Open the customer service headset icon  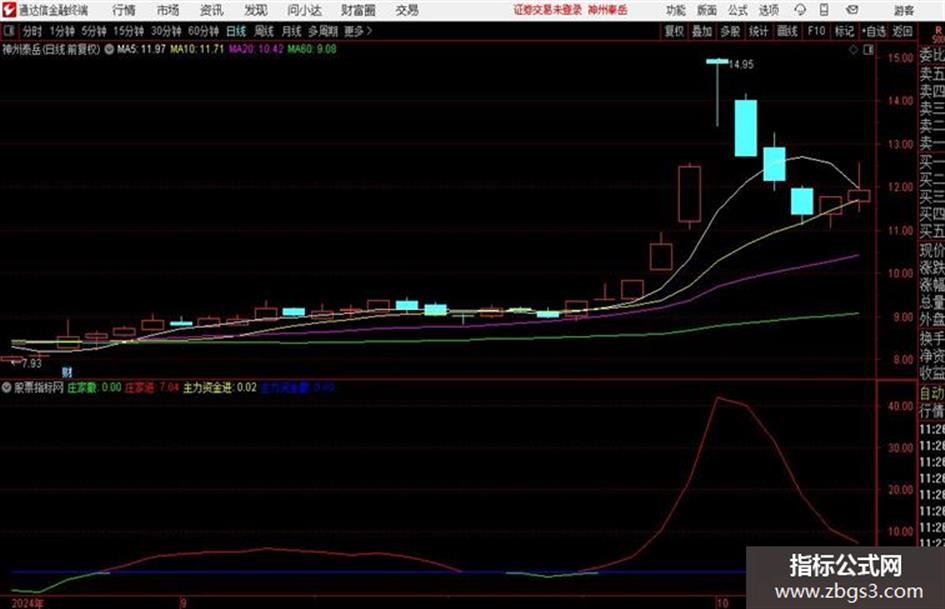[x=800, y=10]
